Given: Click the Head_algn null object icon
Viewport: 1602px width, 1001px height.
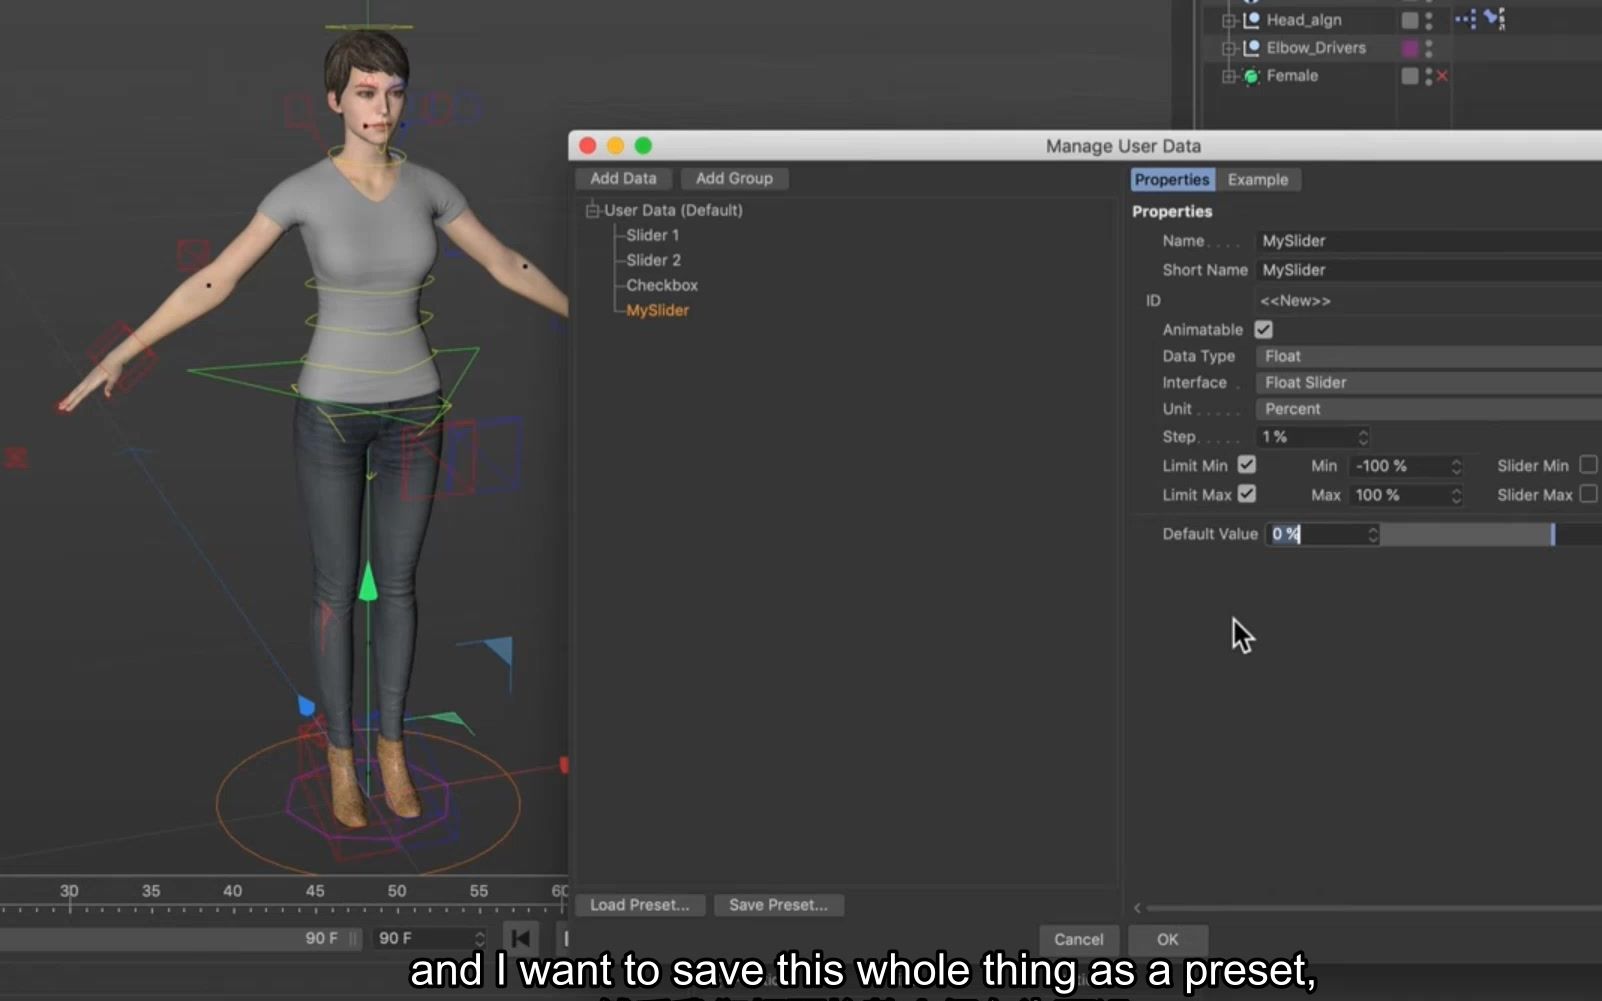Looking at the screenshot, I should coord(1255,19).
